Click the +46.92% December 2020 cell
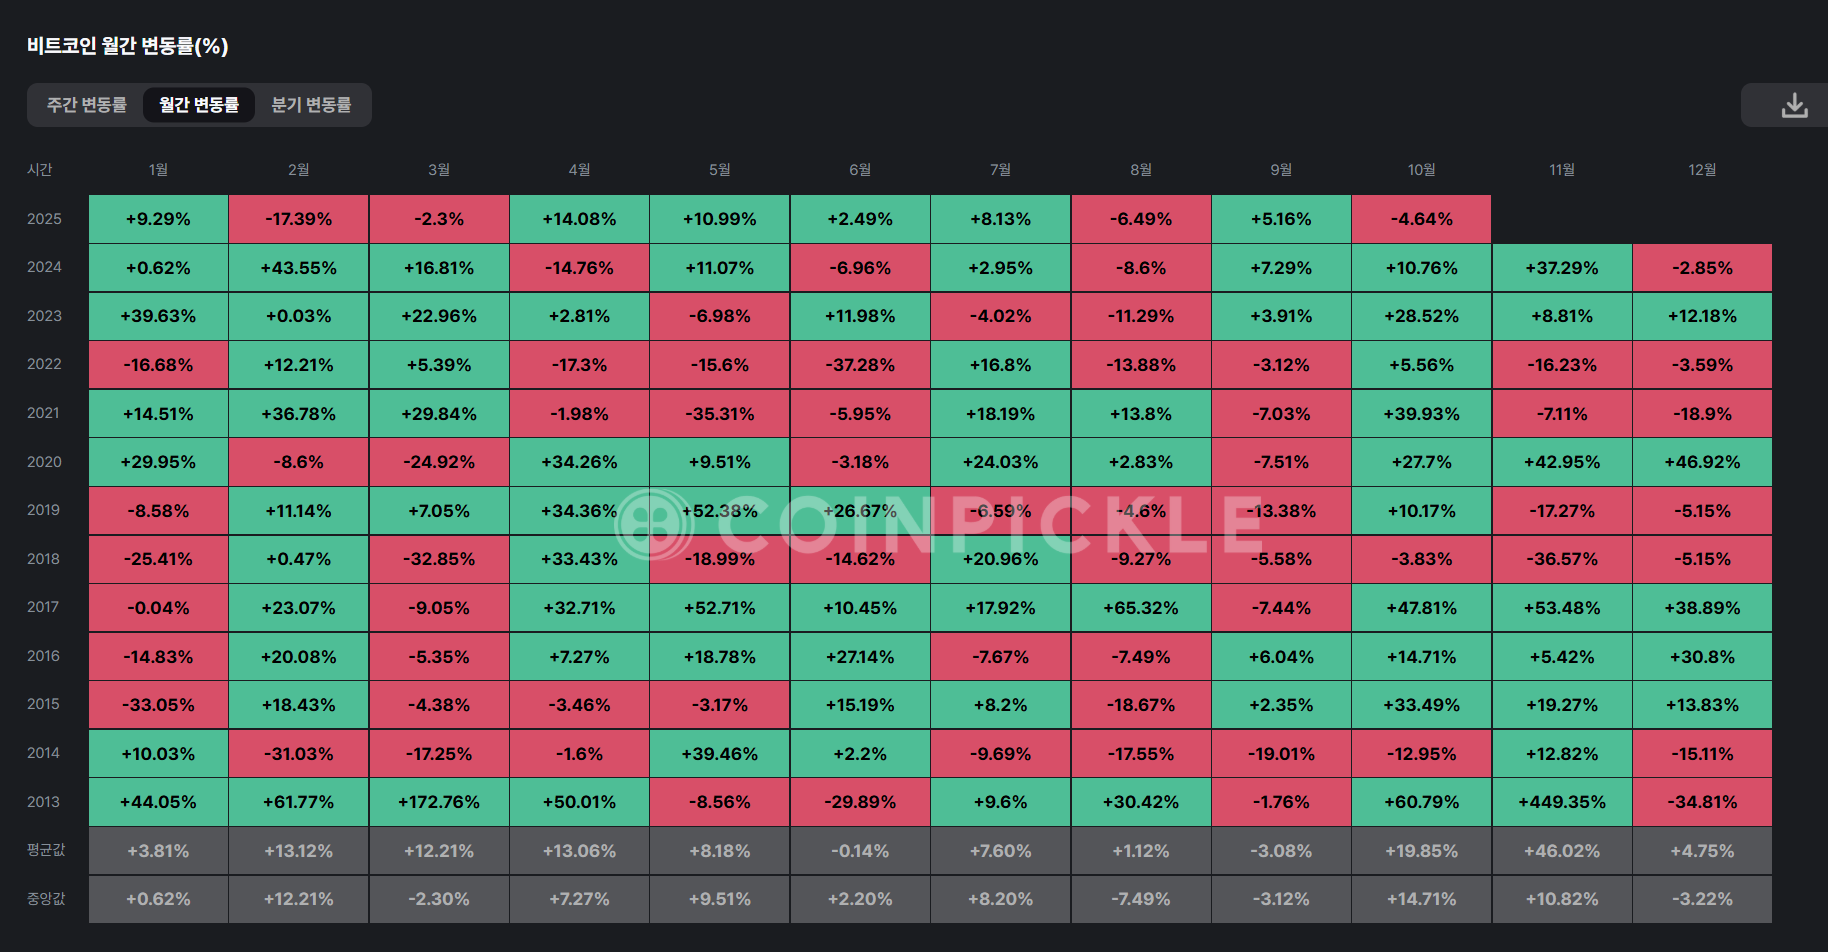Viewport: 1828px width, 952px height. pos(1702,462)
